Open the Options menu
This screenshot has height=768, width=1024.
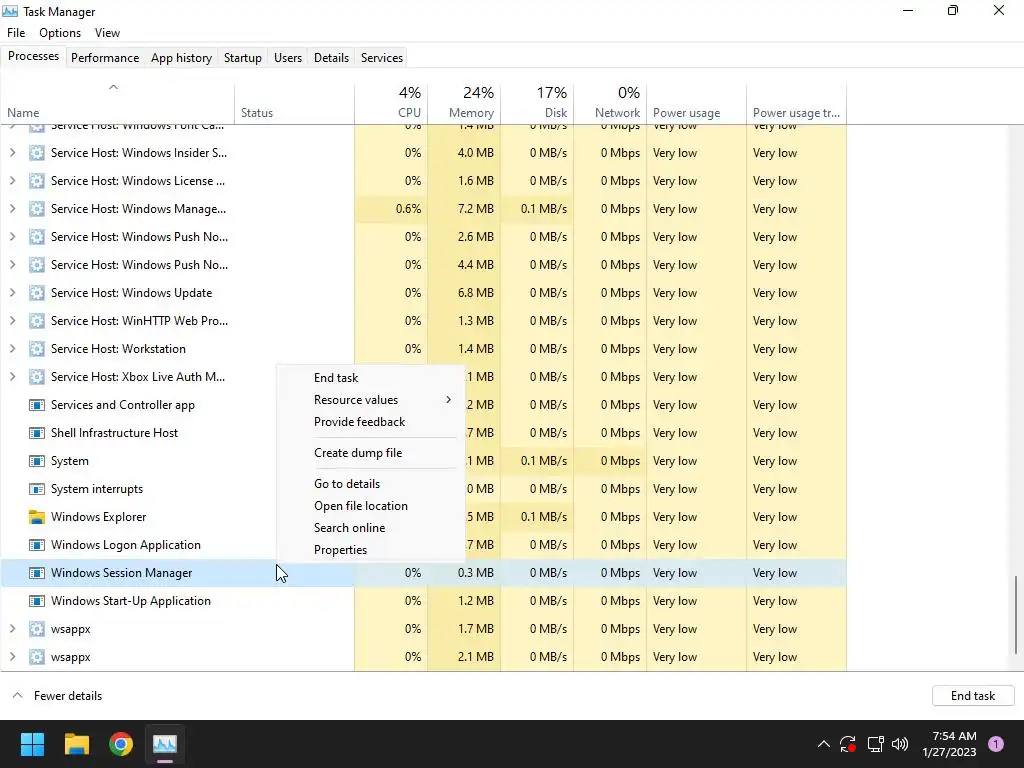60,33
